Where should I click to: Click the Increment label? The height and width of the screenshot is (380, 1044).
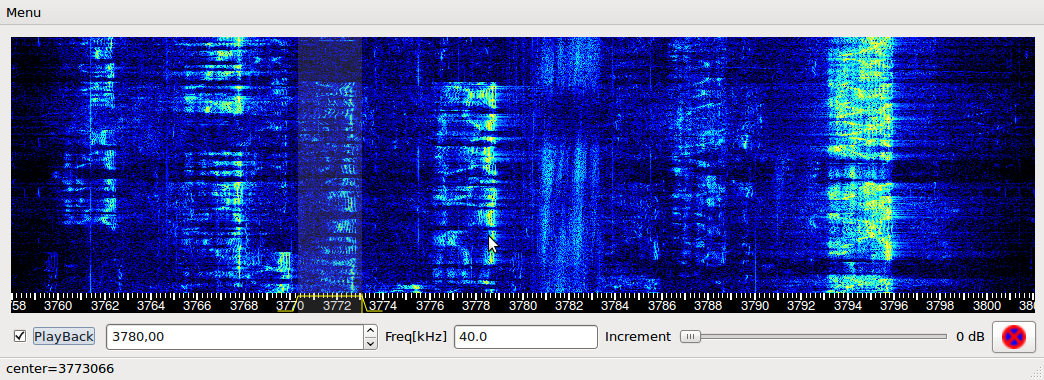(638, 337)
